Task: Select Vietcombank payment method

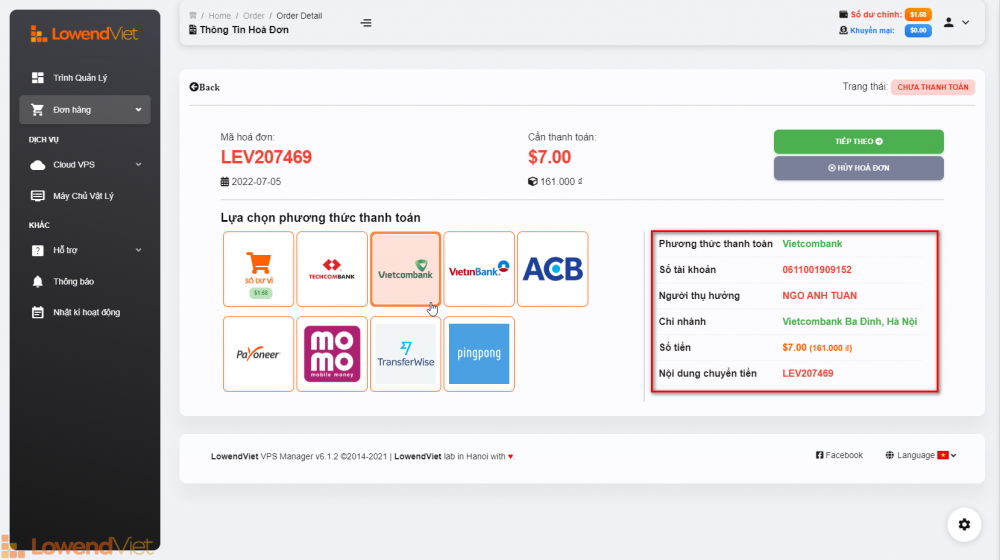Action: tap(405, 269)
